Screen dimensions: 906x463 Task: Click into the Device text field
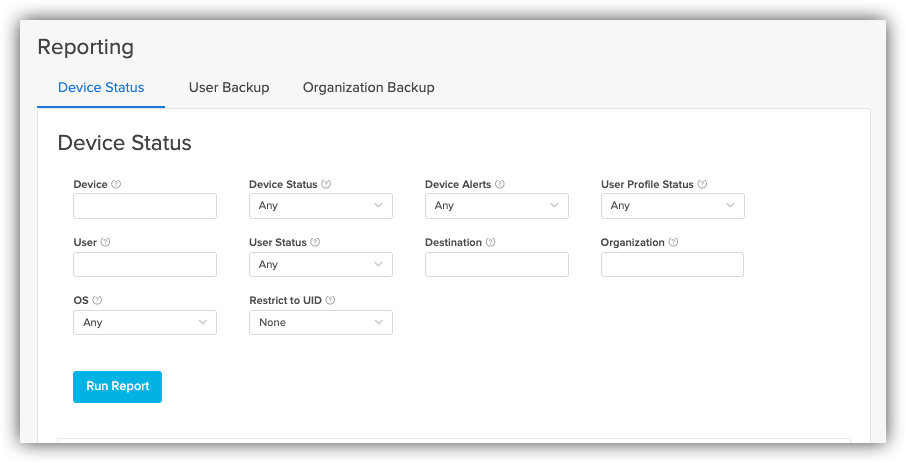(x=145, y=206)
